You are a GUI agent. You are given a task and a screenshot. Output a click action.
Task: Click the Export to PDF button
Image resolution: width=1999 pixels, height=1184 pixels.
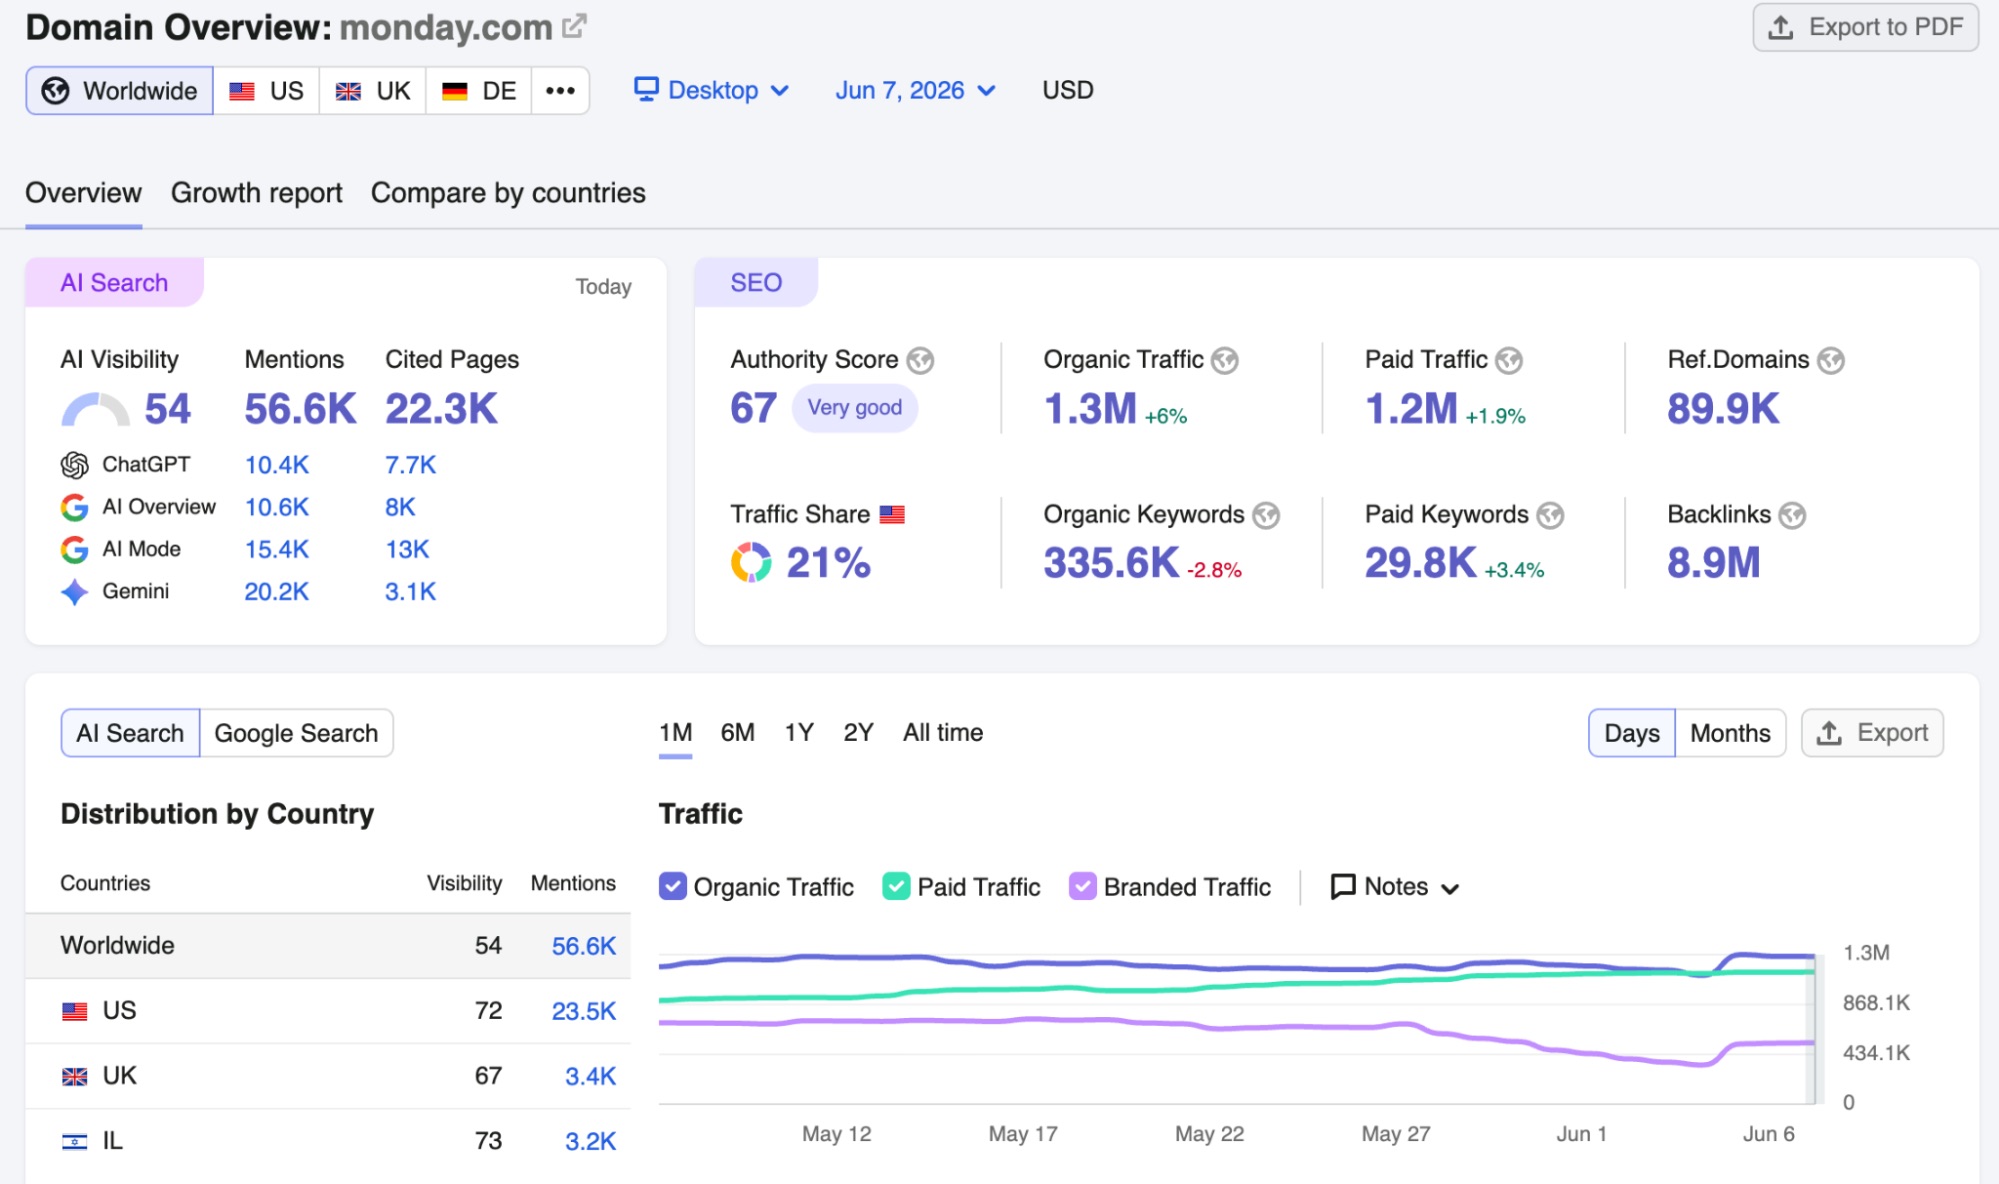click(1866, 27)
